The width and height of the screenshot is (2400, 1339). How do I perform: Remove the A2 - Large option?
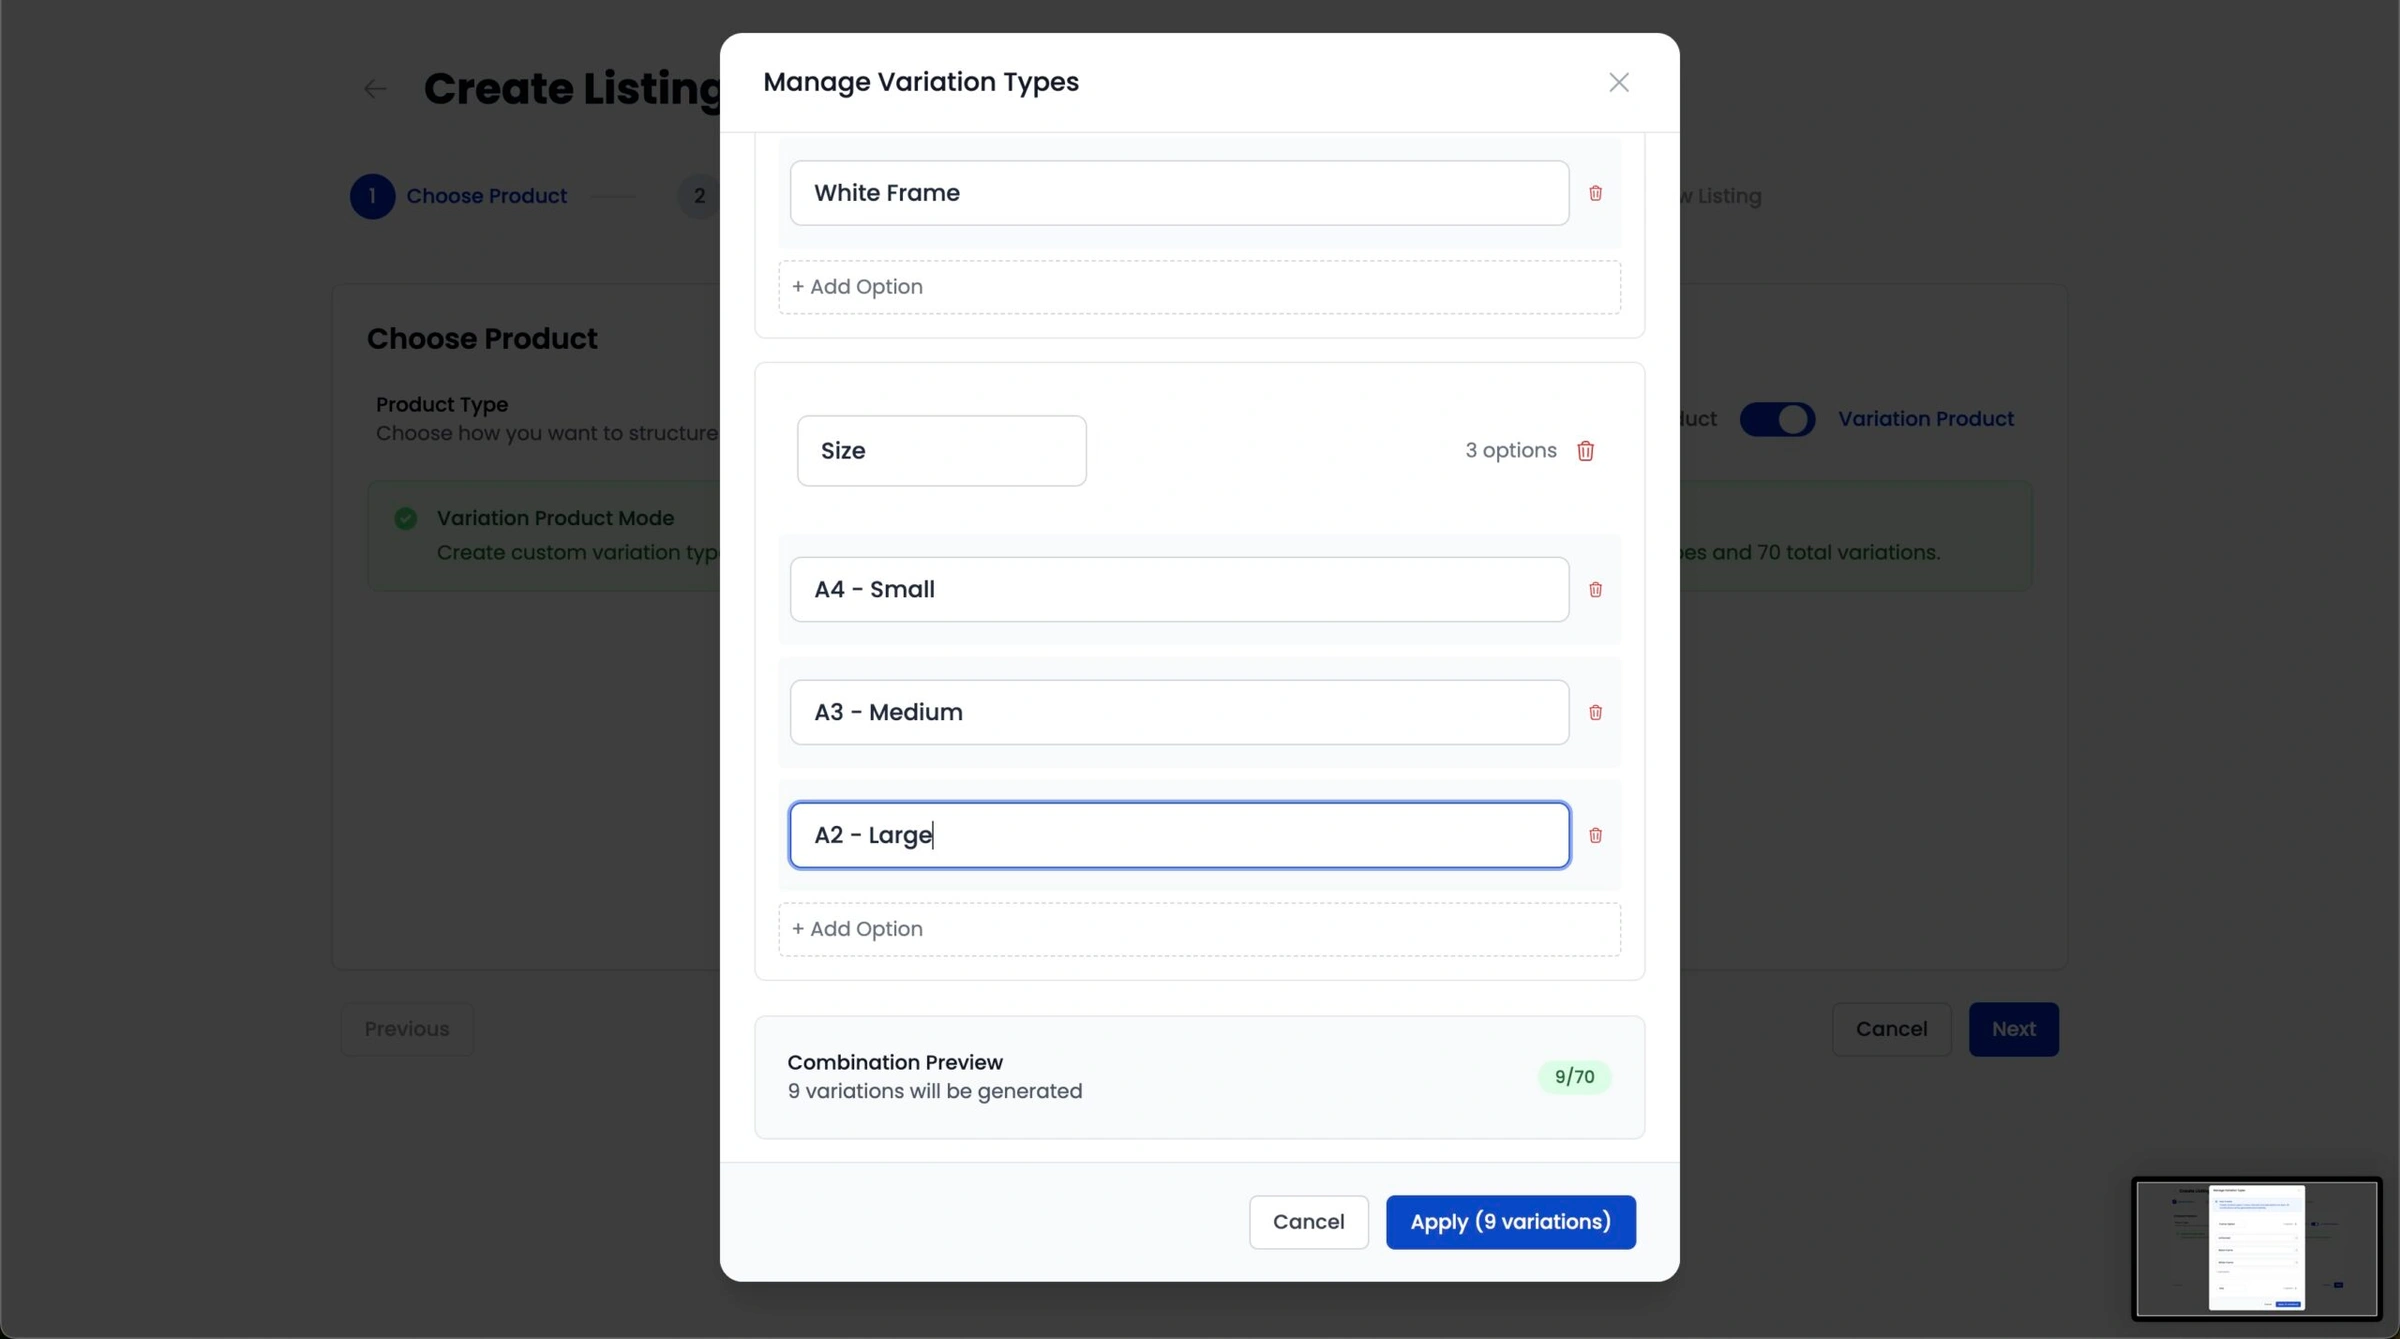[x=1595, y=835]
